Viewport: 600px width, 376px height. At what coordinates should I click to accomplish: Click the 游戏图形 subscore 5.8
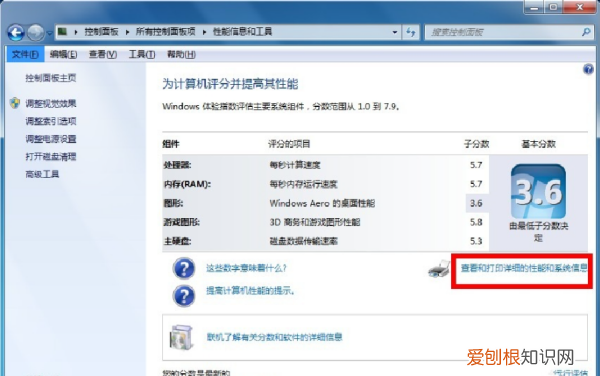click(x=476, y=222)
